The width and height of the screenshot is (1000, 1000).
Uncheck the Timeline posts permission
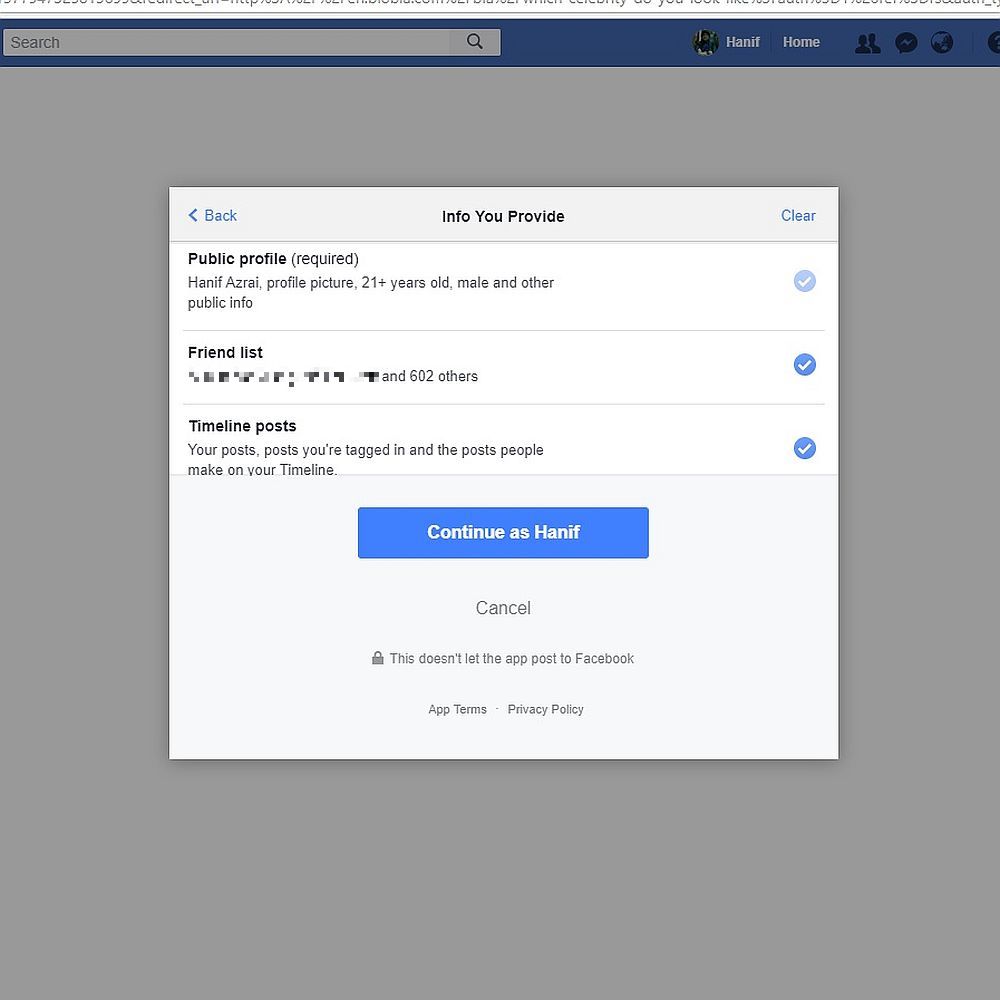804,448
